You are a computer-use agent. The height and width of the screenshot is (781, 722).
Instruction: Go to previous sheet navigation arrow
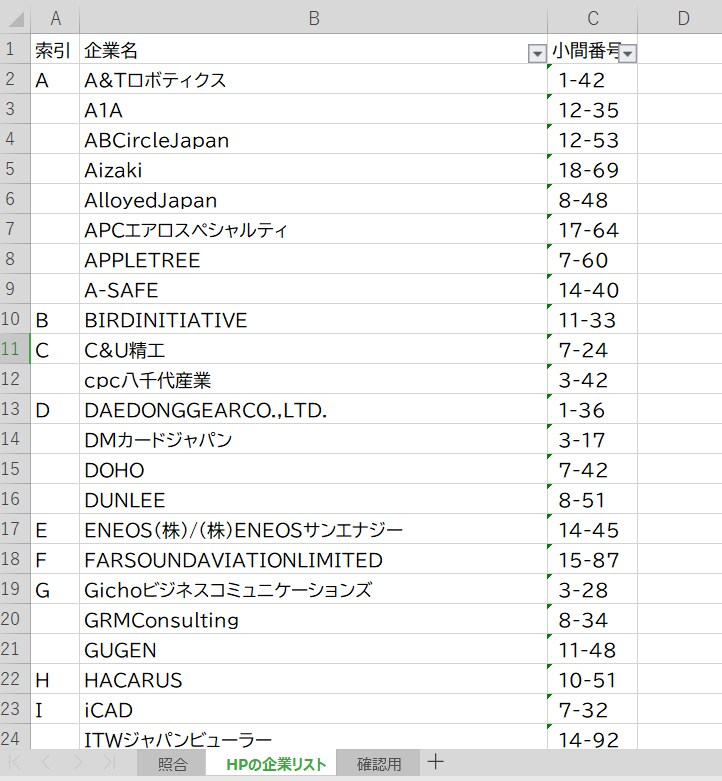(46, 762)
